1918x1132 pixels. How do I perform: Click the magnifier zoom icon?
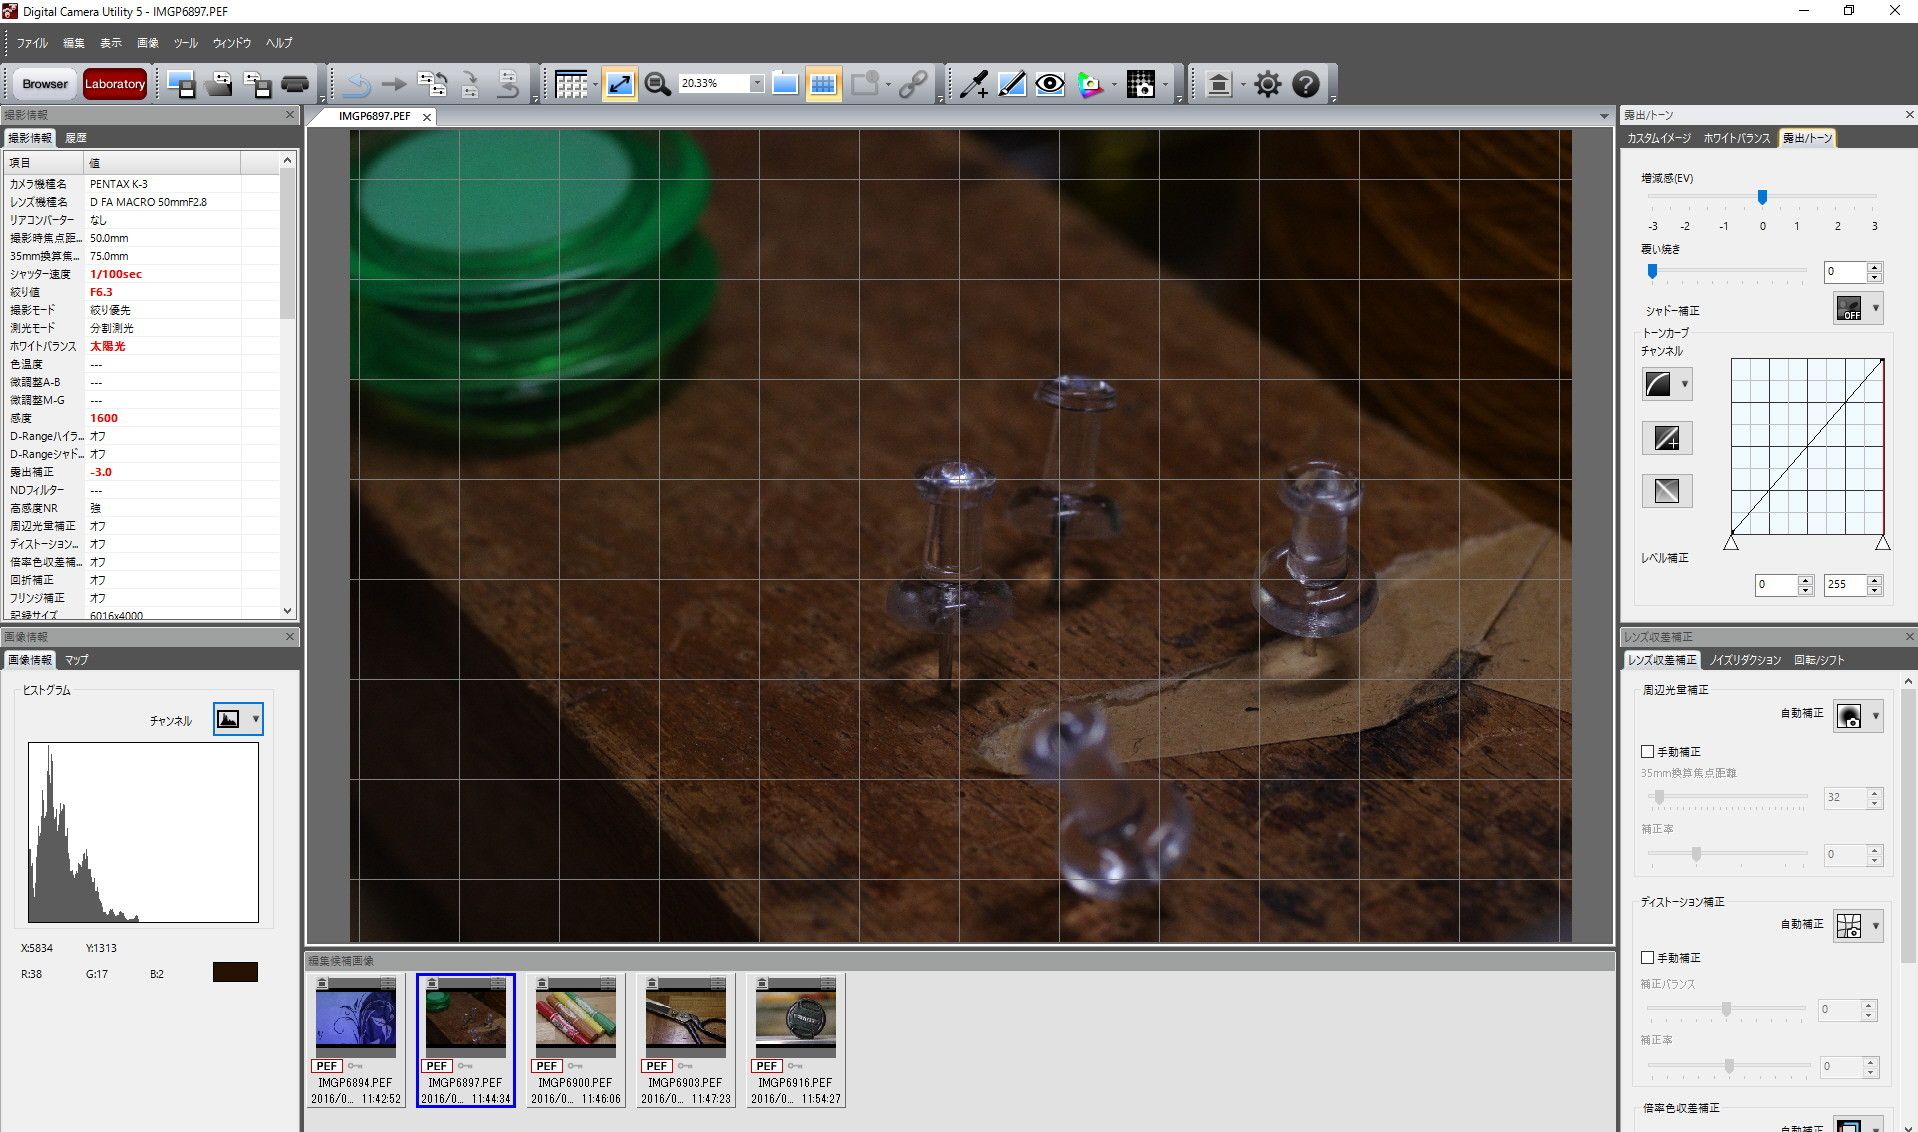click(657, 84)
